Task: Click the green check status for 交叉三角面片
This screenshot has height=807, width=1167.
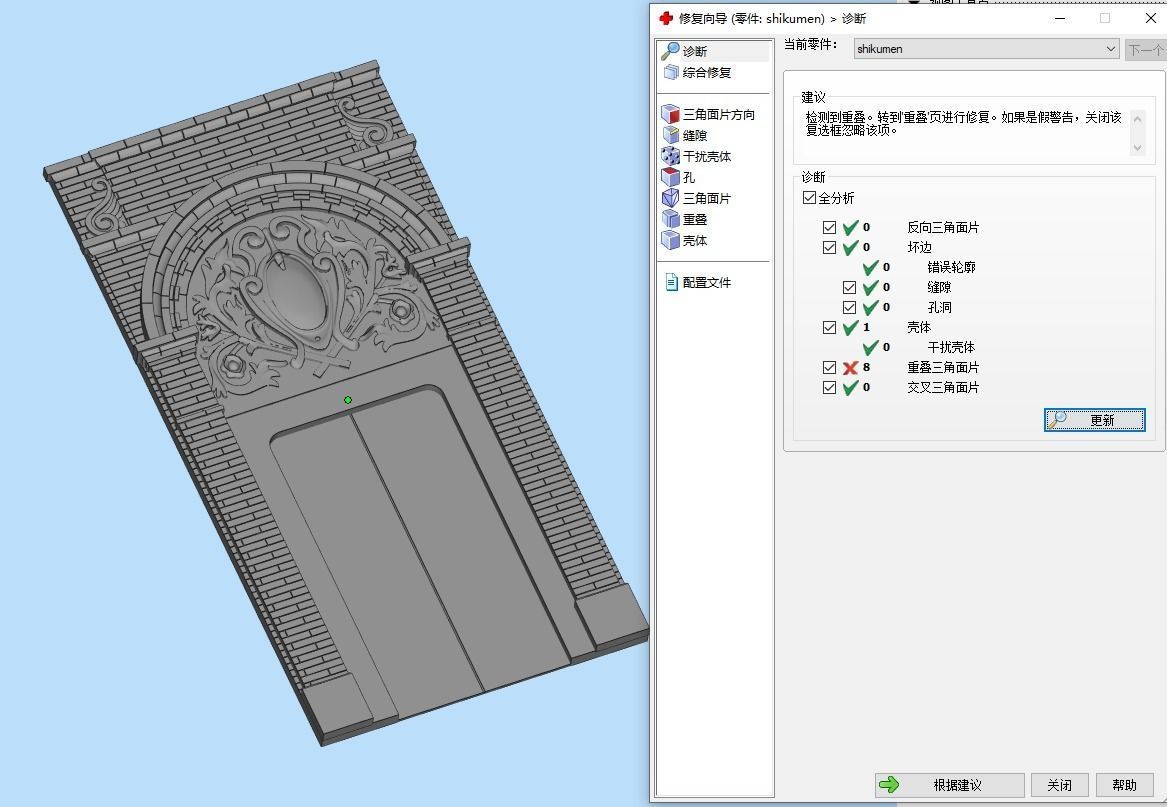Action: click(851, 388)
